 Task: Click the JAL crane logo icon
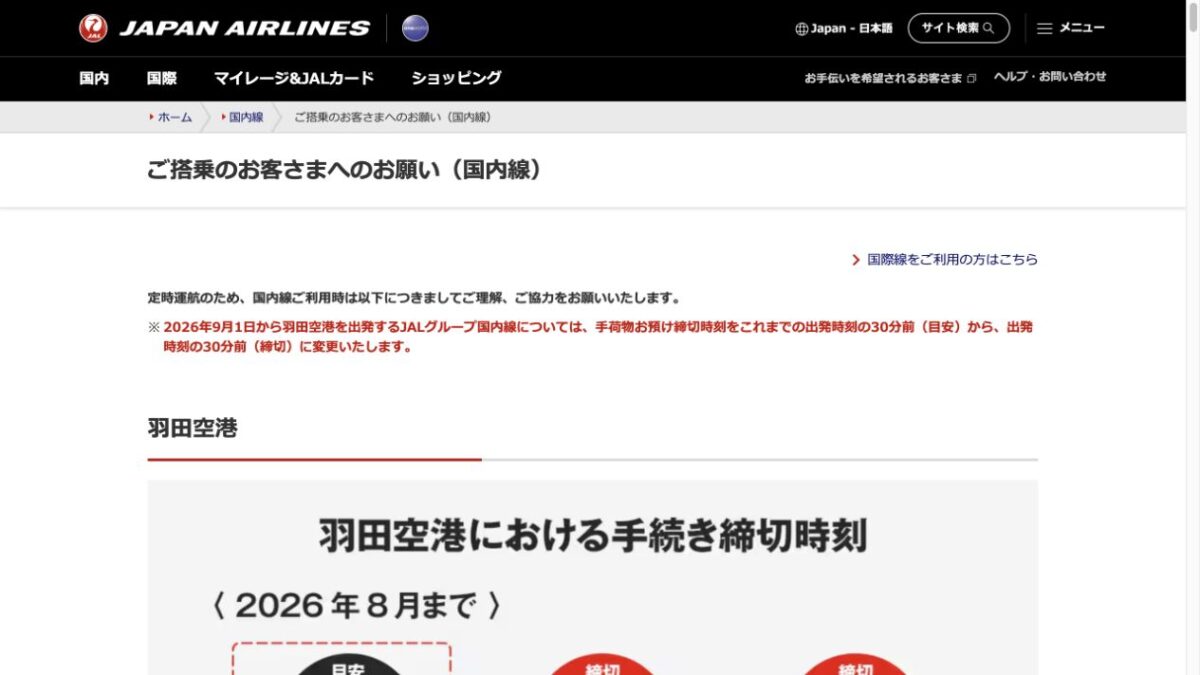click(93, 28)
